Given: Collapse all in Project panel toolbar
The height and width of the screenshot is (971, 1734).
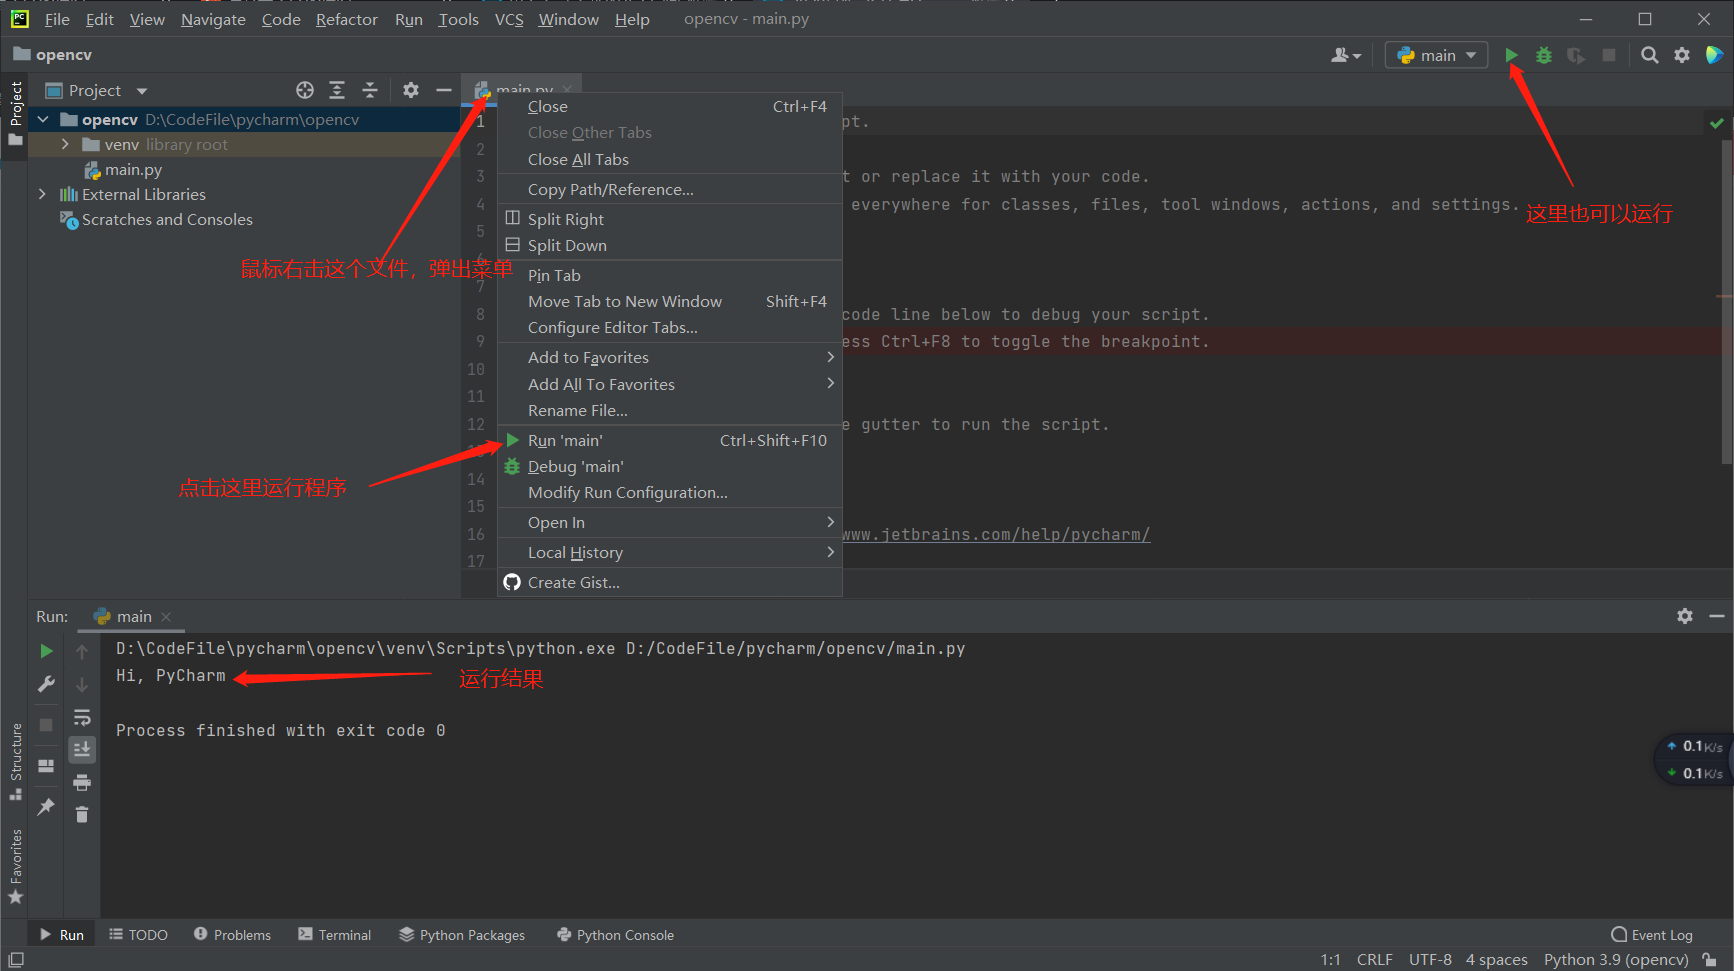Looking at the screenshot, I should coord(370,90).
